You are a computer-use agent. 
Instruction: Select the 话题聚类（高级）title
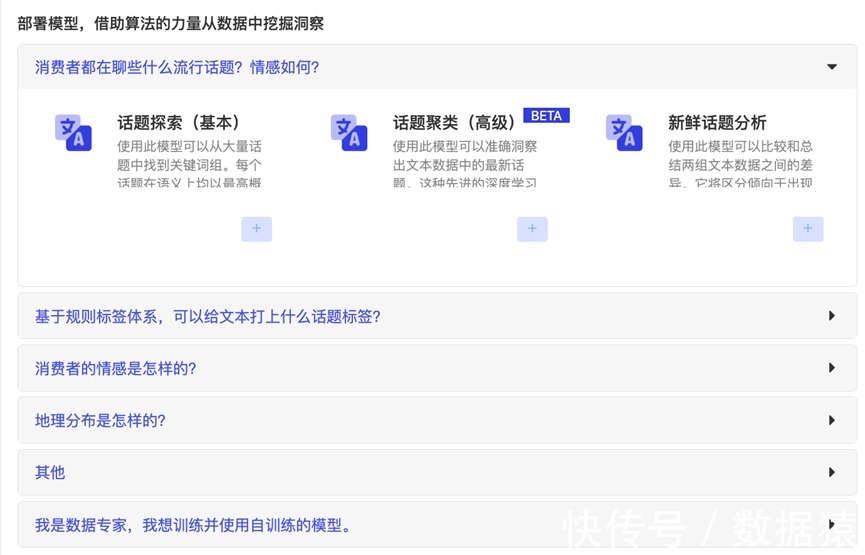point(455,123)
